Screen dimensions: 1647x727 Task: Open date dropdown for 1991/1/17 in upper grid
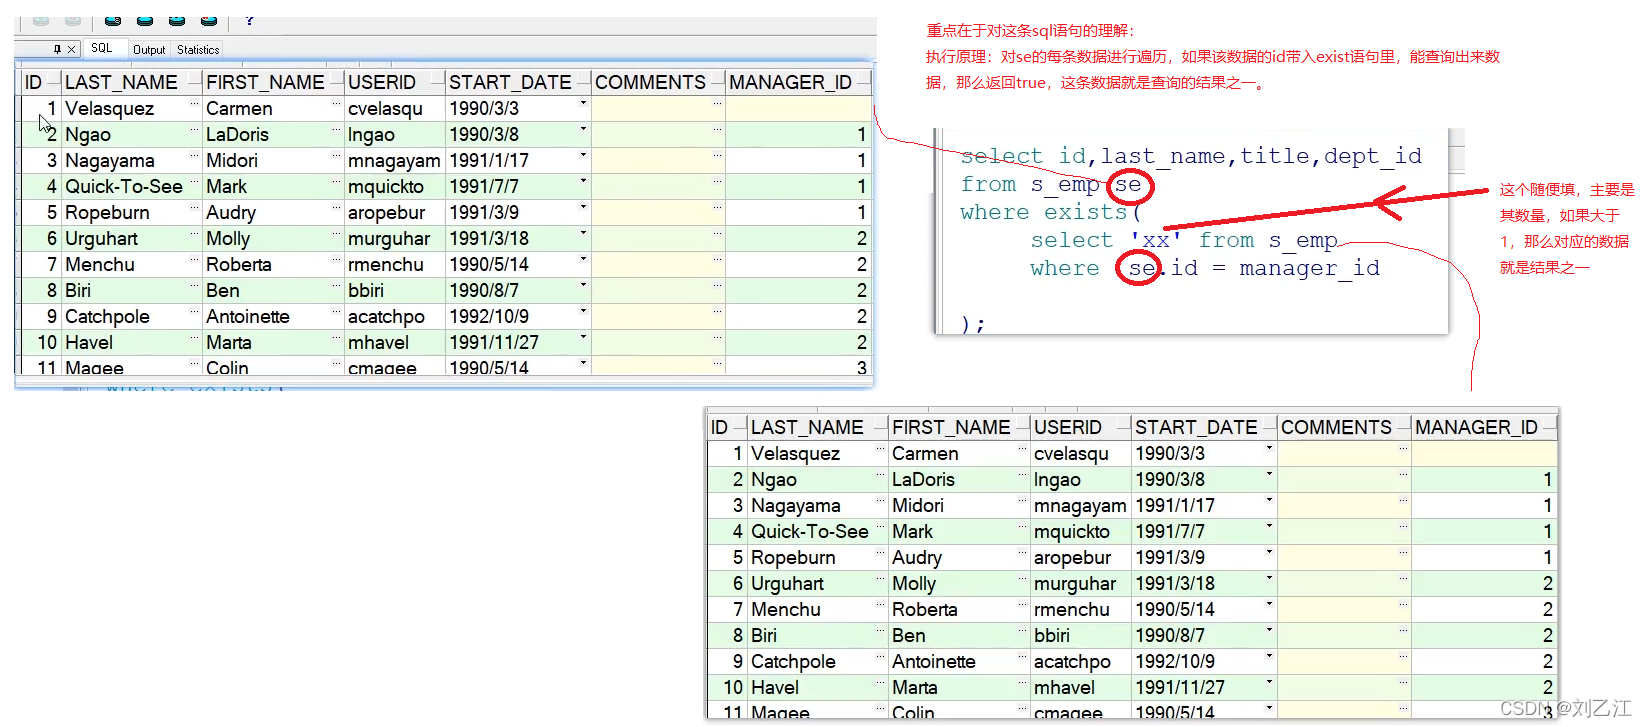pos(583,155)
